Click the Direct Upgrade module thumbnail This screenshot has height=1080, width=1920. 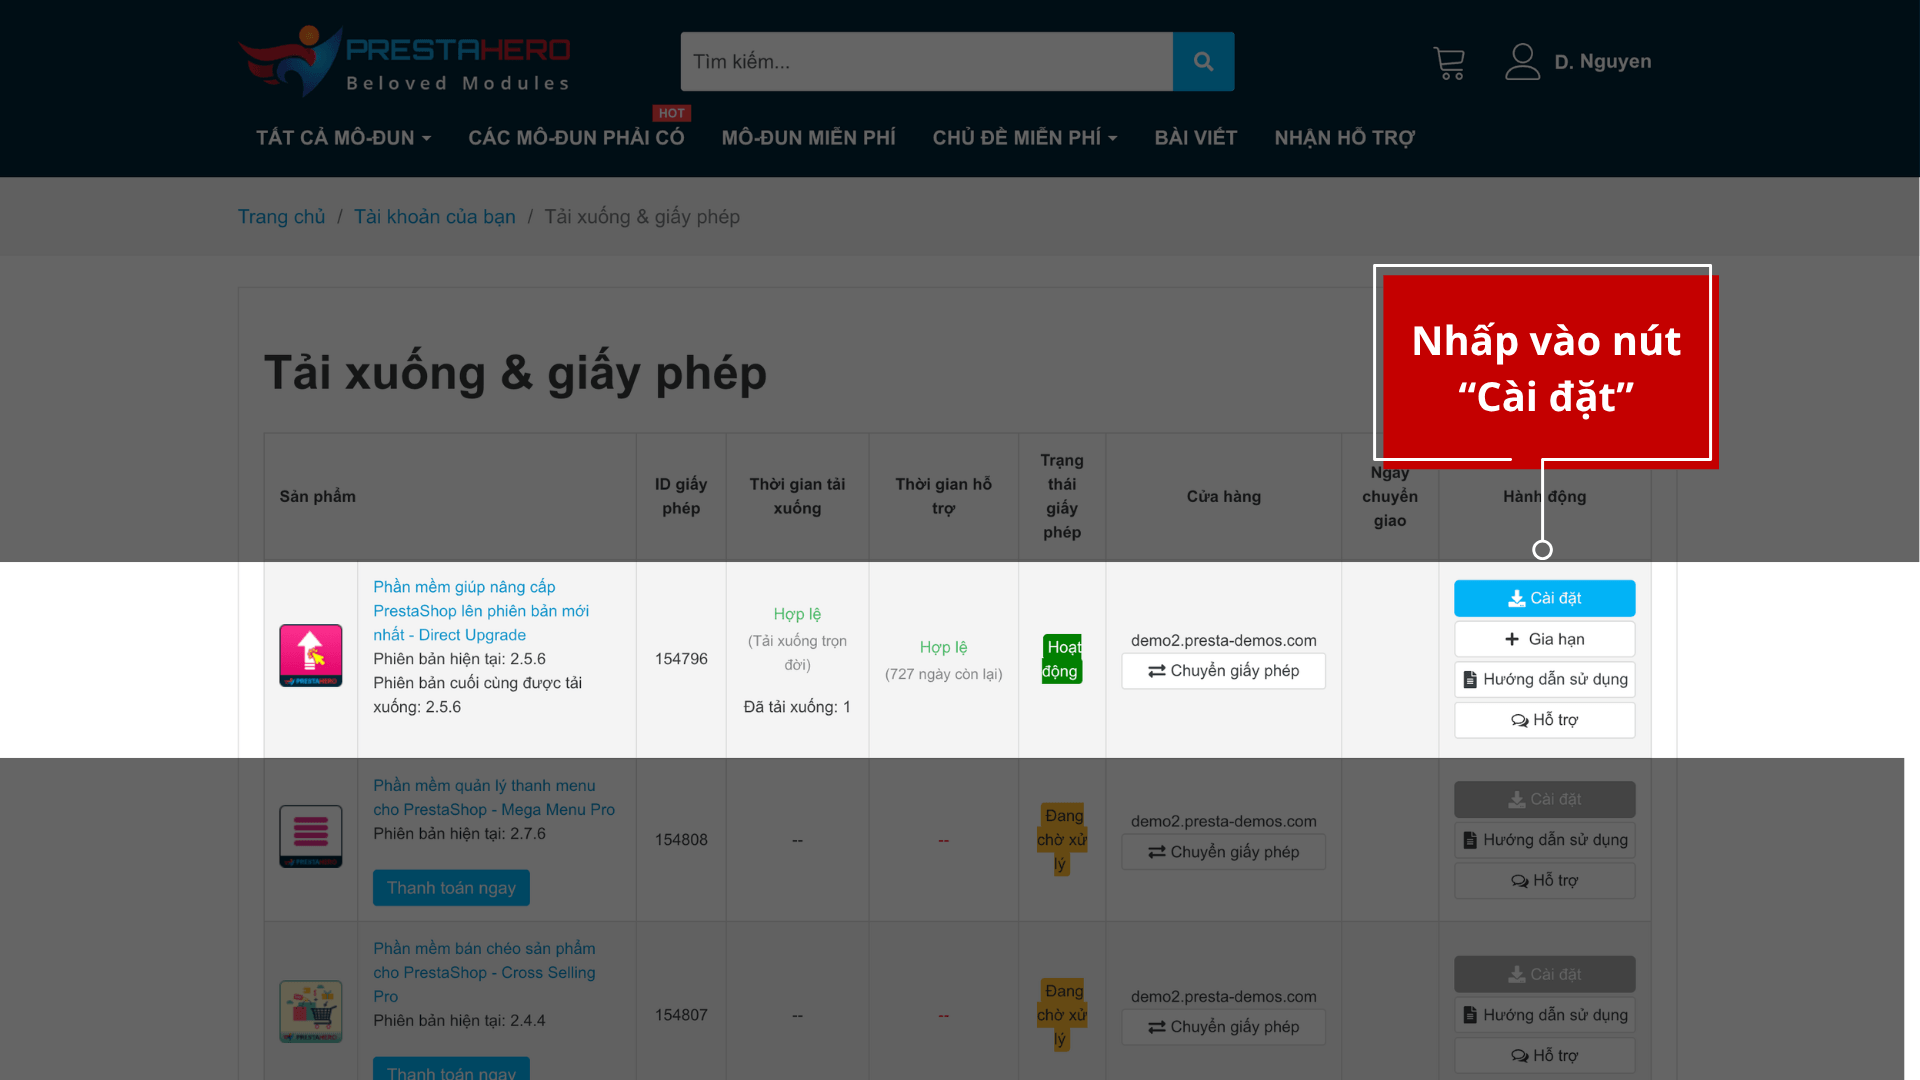click(311, 656)
